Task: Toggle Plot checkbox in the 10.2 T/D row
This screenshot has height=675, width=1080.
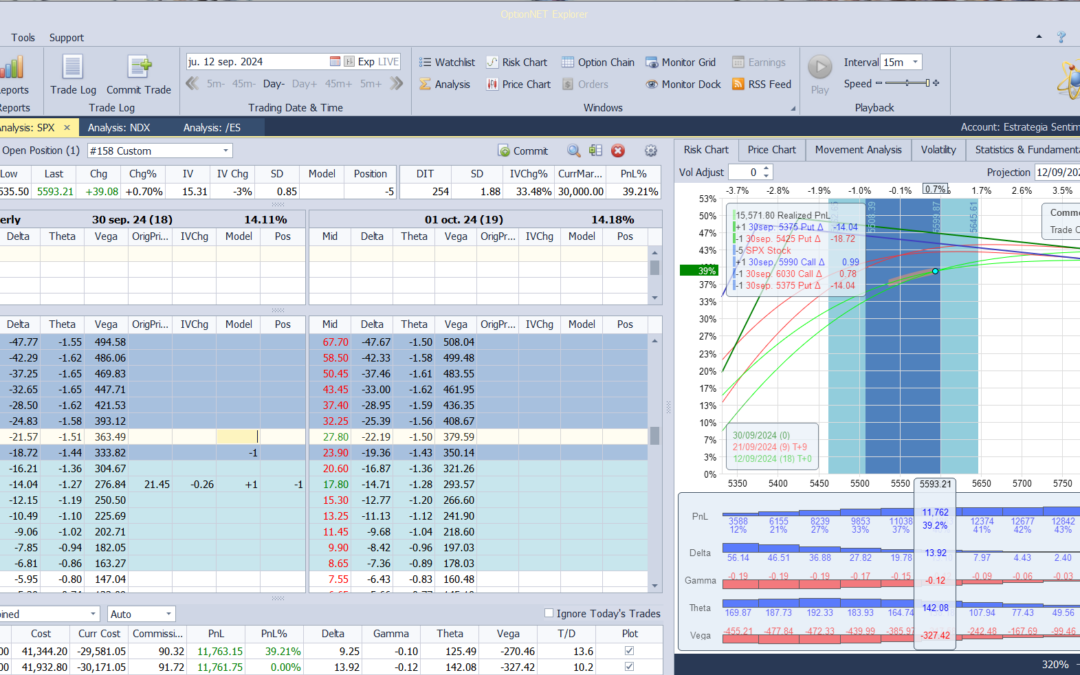Action: click(x=629, y=666)
